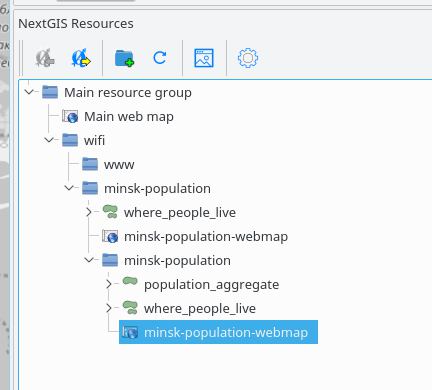Click the first where_people_live layer icon
Image resolution: width=432 pixels, height=390 pixels.
[x=110, y=212]
